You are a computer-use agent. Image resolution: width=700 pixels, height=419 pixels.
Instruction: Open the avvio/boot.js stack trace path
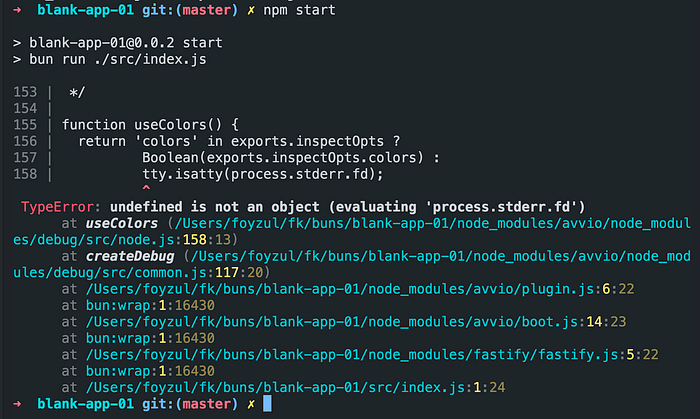point(356,322)
